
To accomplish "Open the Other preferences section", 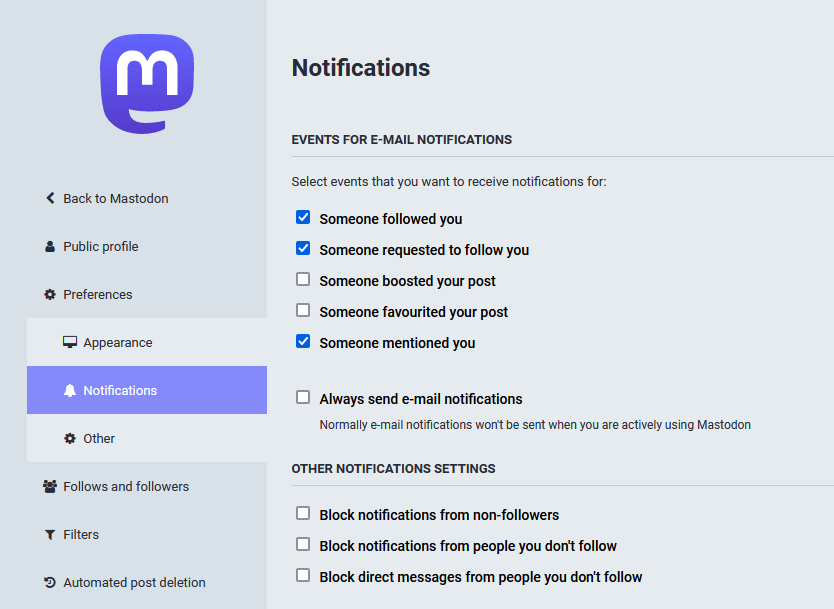I will pos(99,438).
